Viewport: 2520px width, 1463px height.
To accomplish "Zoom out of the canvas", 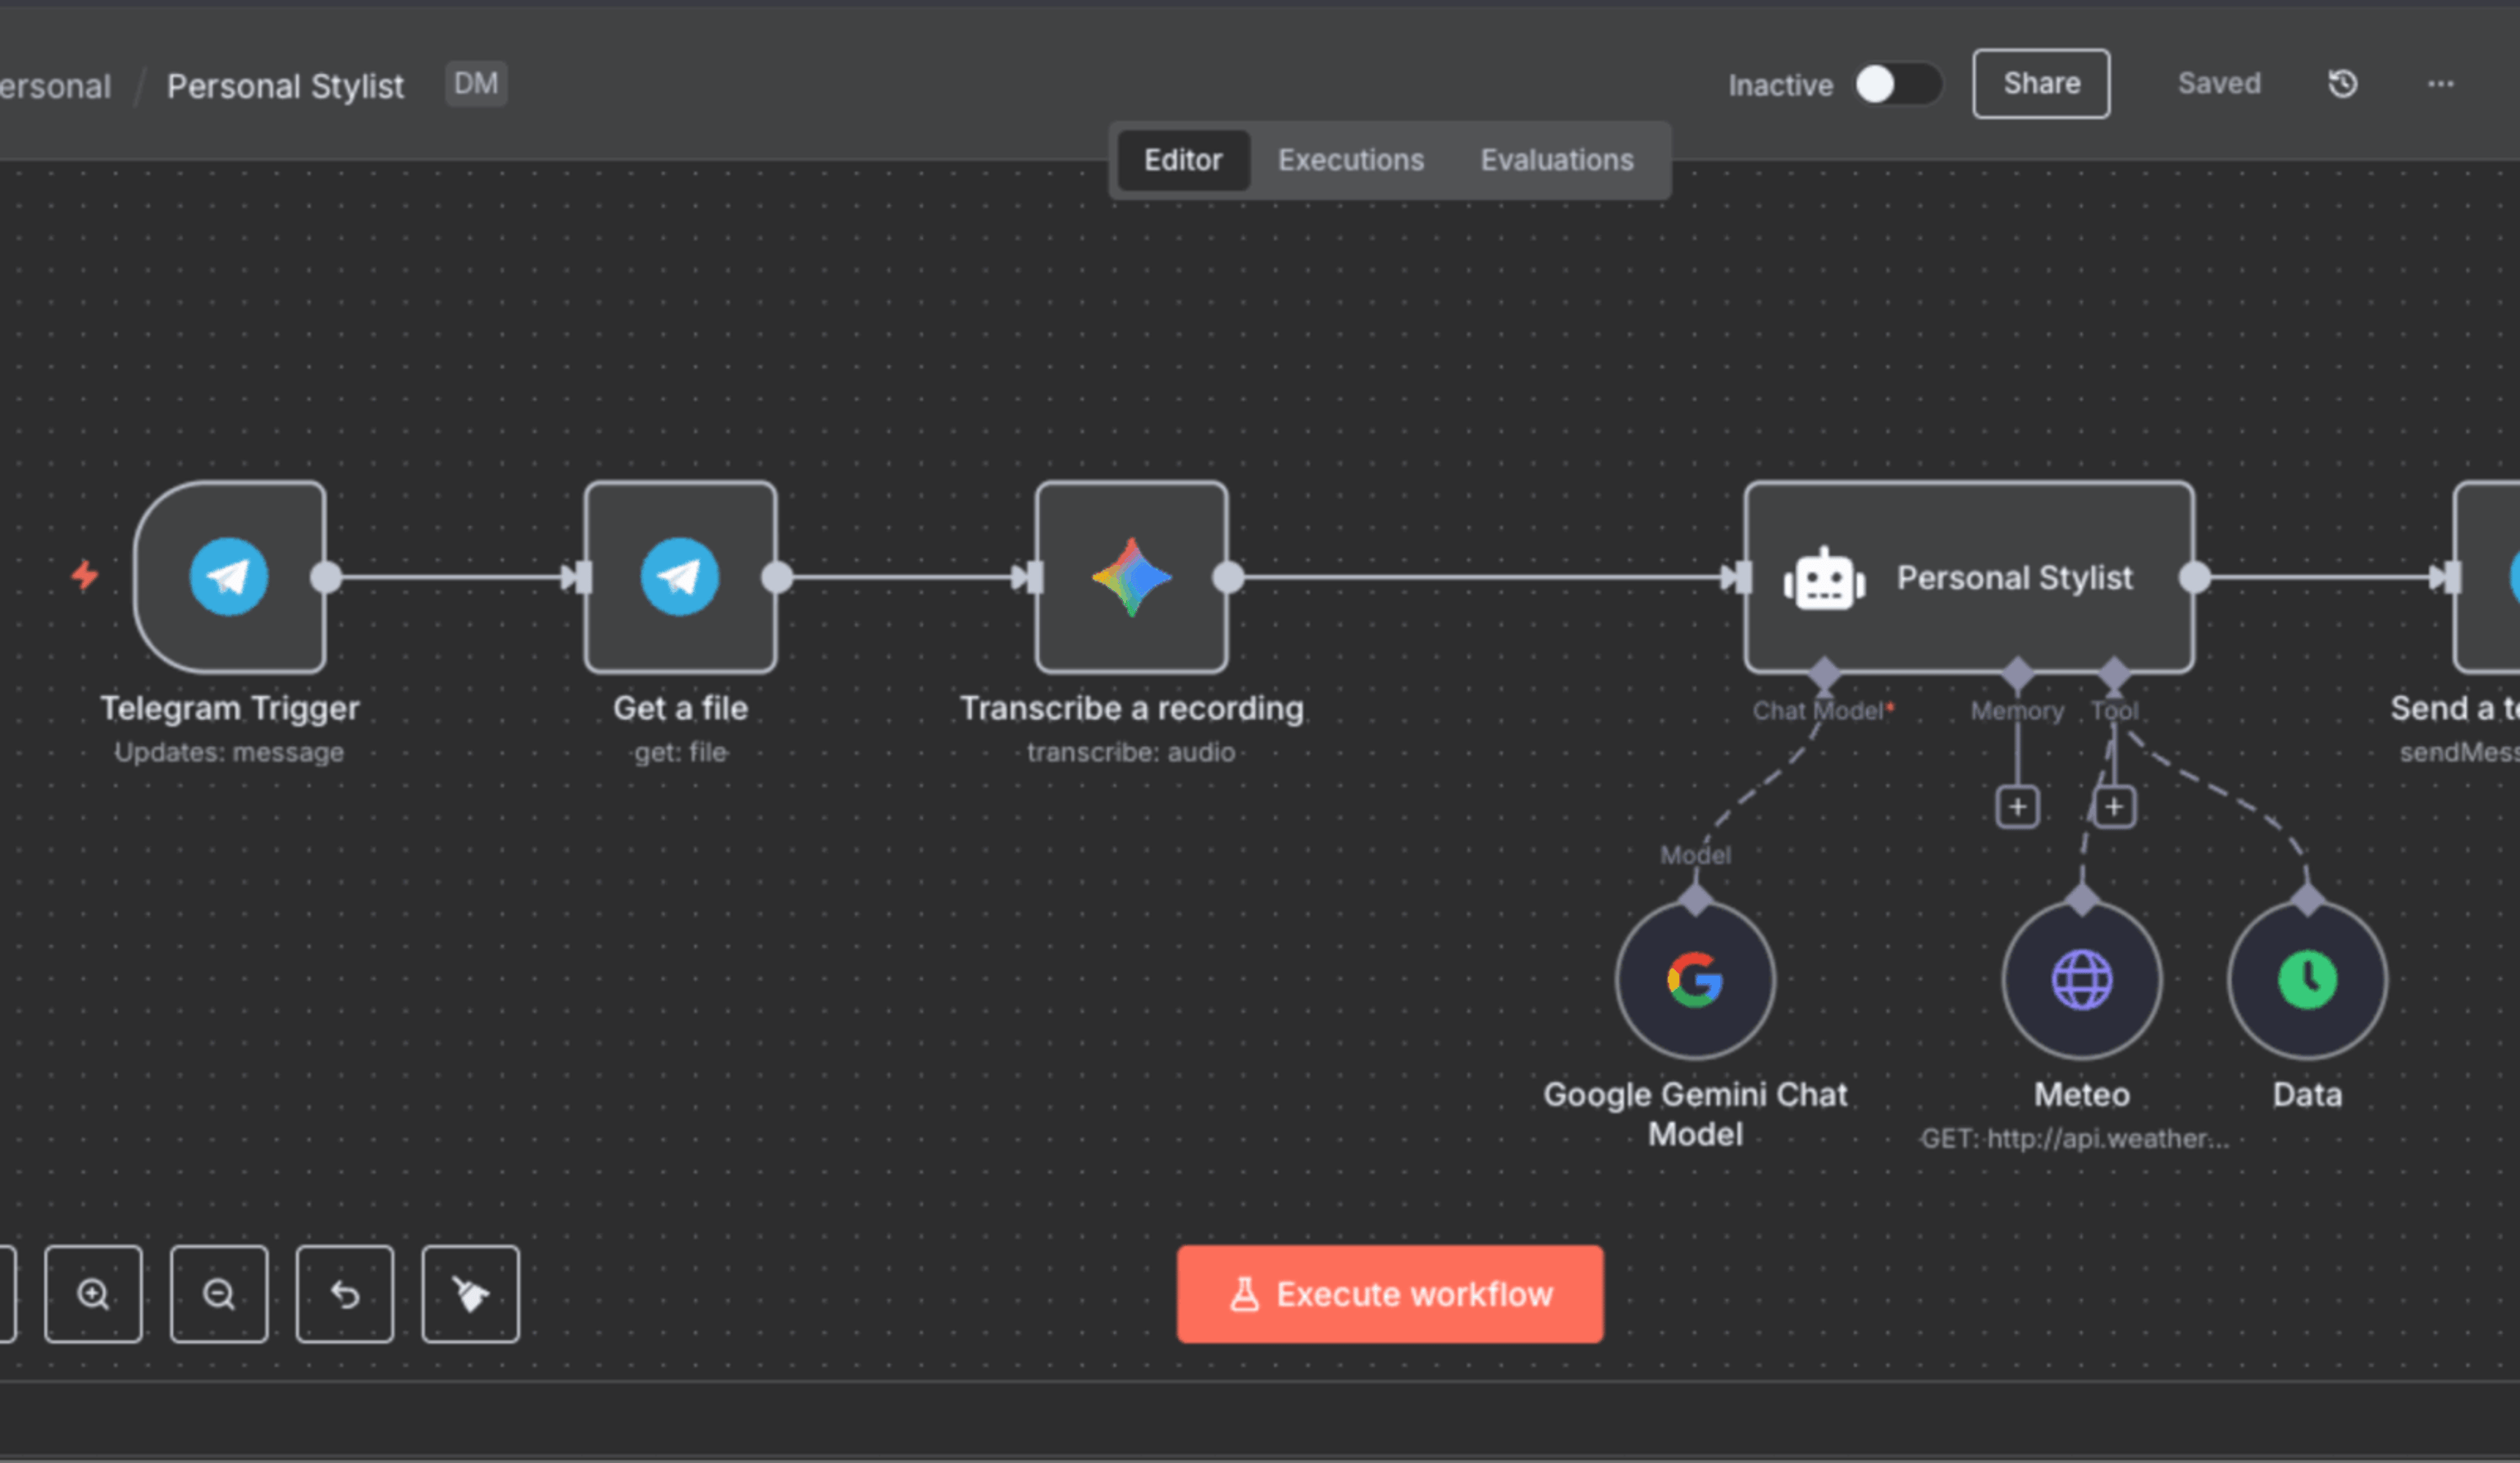I will coord(219,1294).
